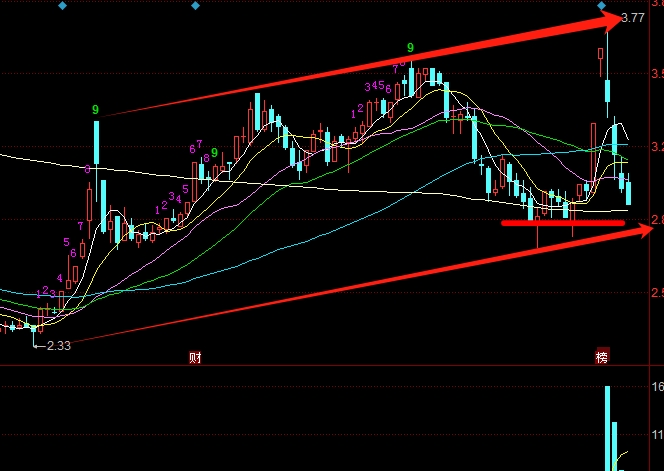
Task: Select the blue diamond info marker above 财
Action: point(196,6)
